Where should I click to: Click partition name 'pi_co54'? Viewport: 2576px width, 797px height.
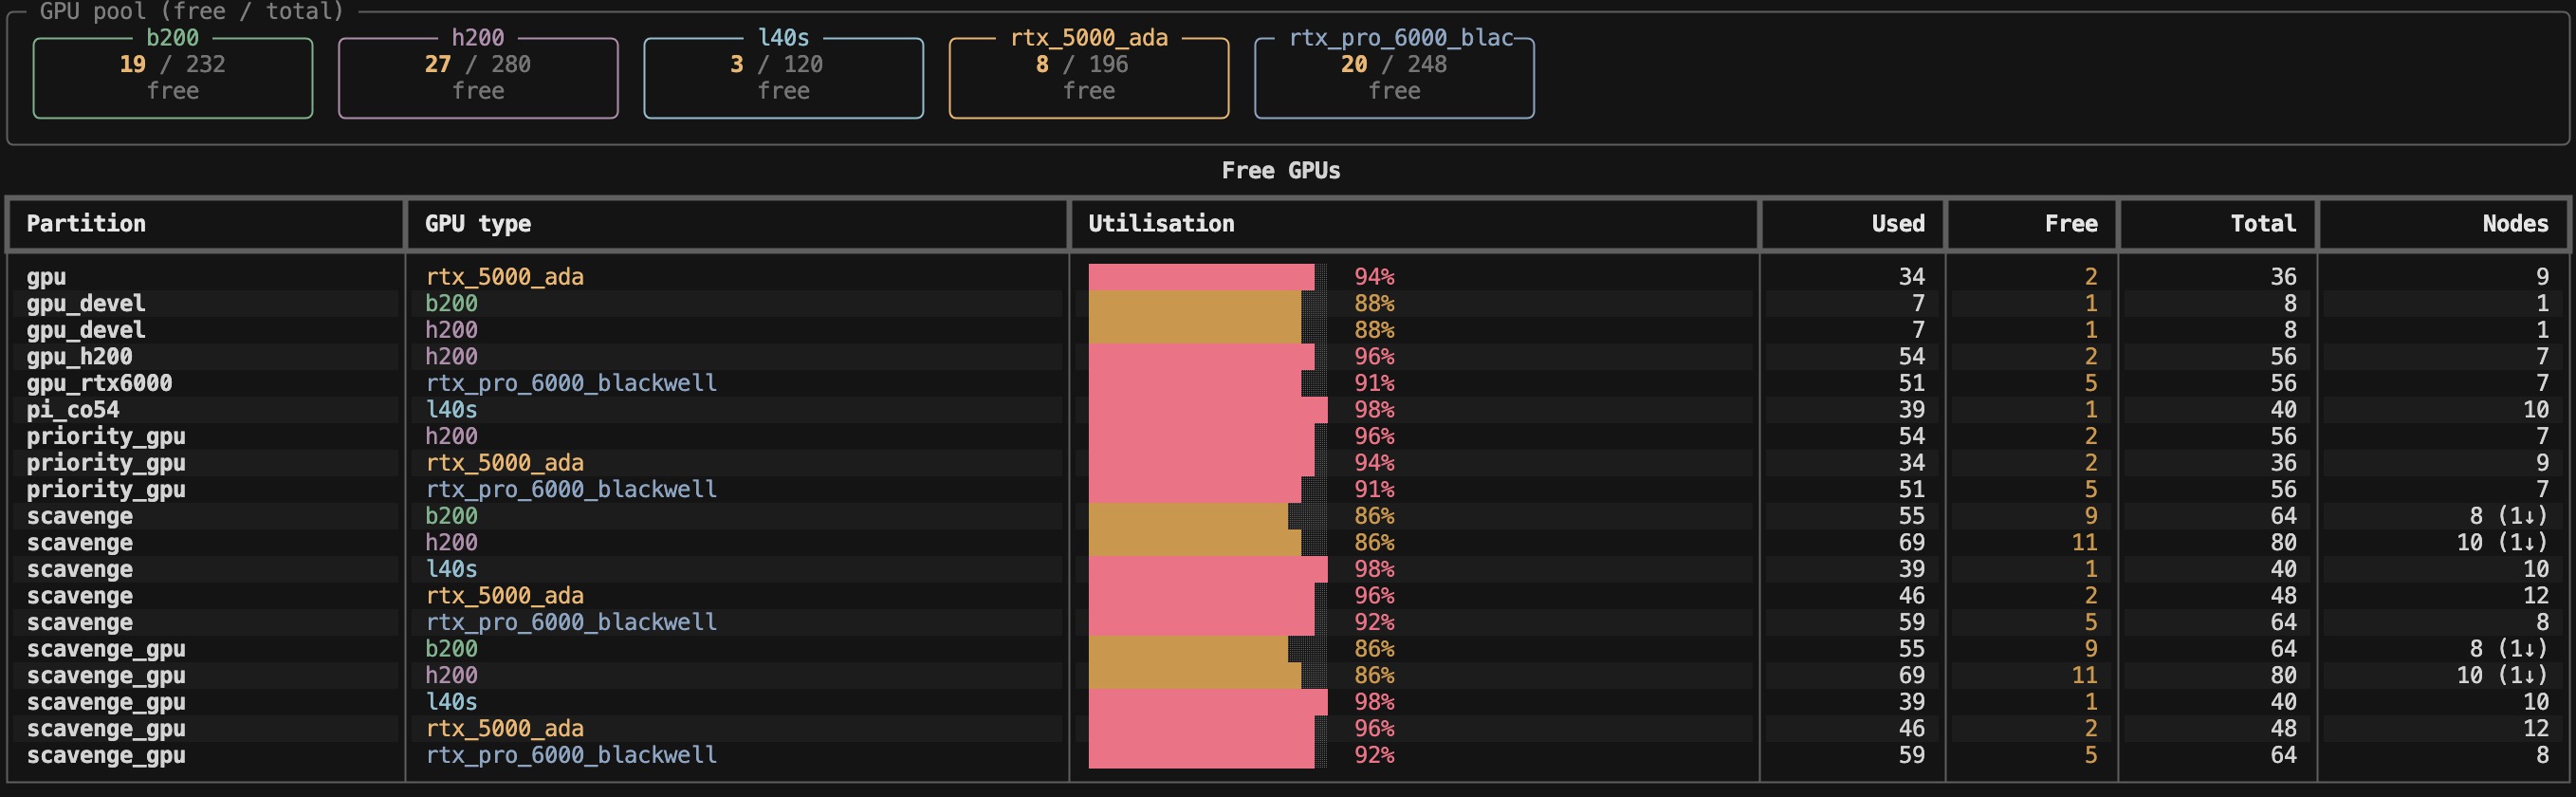(x=73, y=410)
